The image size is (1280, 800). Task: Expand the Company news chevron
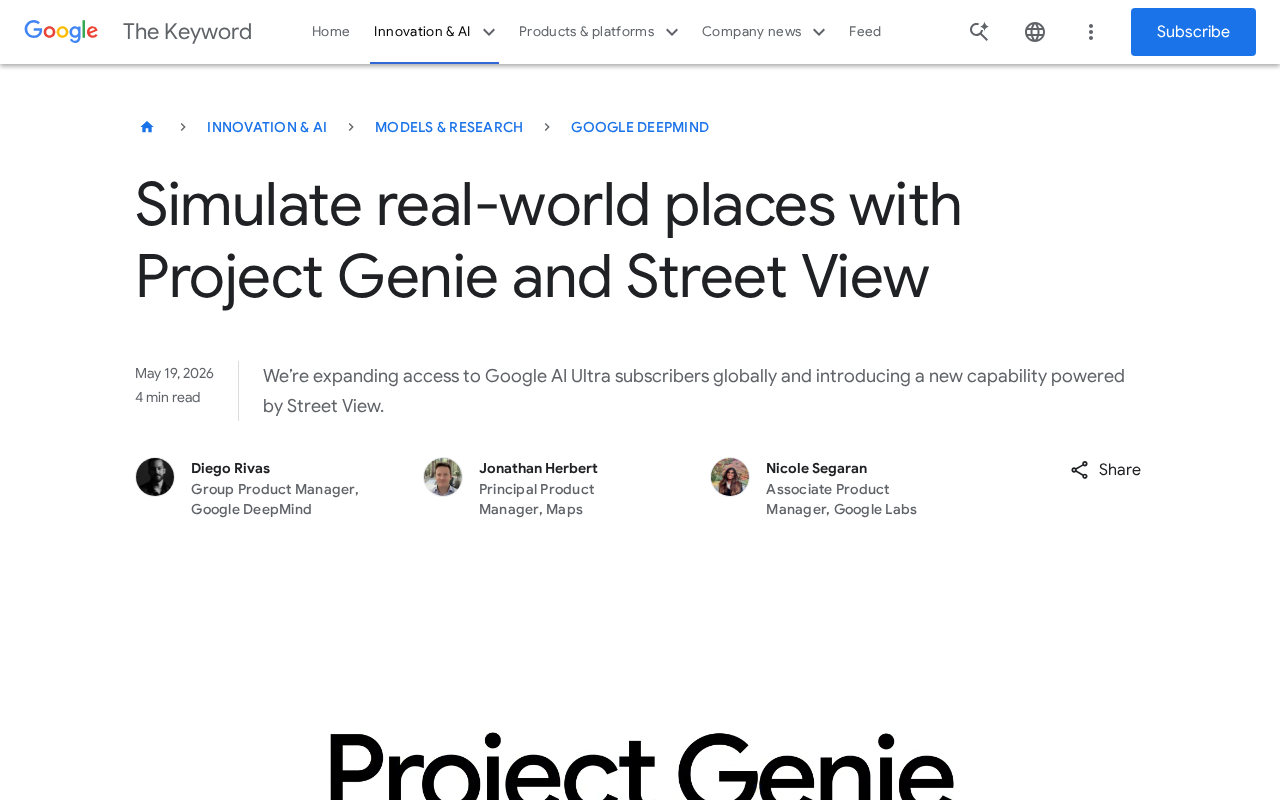819,32
